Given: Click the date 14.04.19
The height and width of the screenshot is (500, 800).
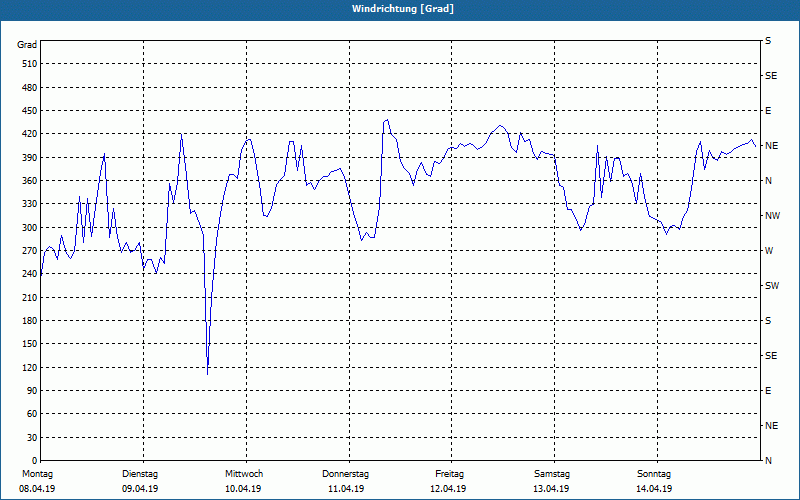Looking at the screenshot, I should click(654, 489).
